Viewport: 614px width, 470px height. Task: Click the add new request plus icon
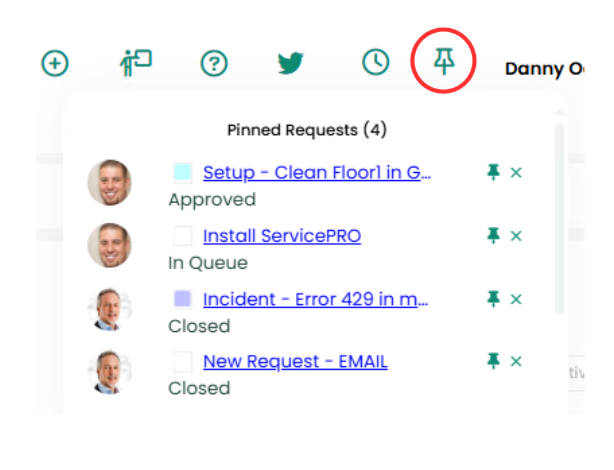point(55,63)
